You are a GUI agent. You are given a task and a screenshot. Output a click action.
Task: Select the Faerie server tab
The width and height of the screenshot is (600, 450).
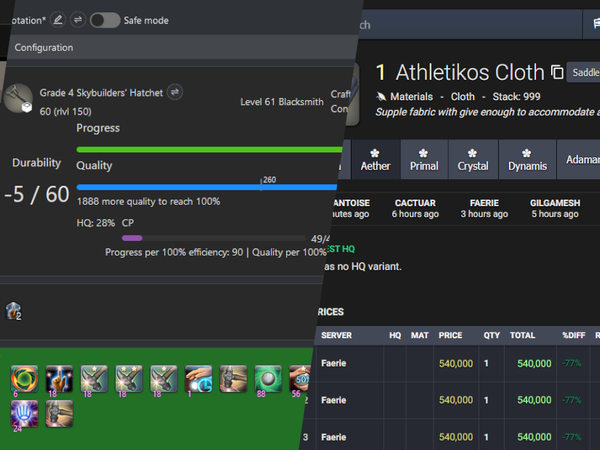(484, 208)
